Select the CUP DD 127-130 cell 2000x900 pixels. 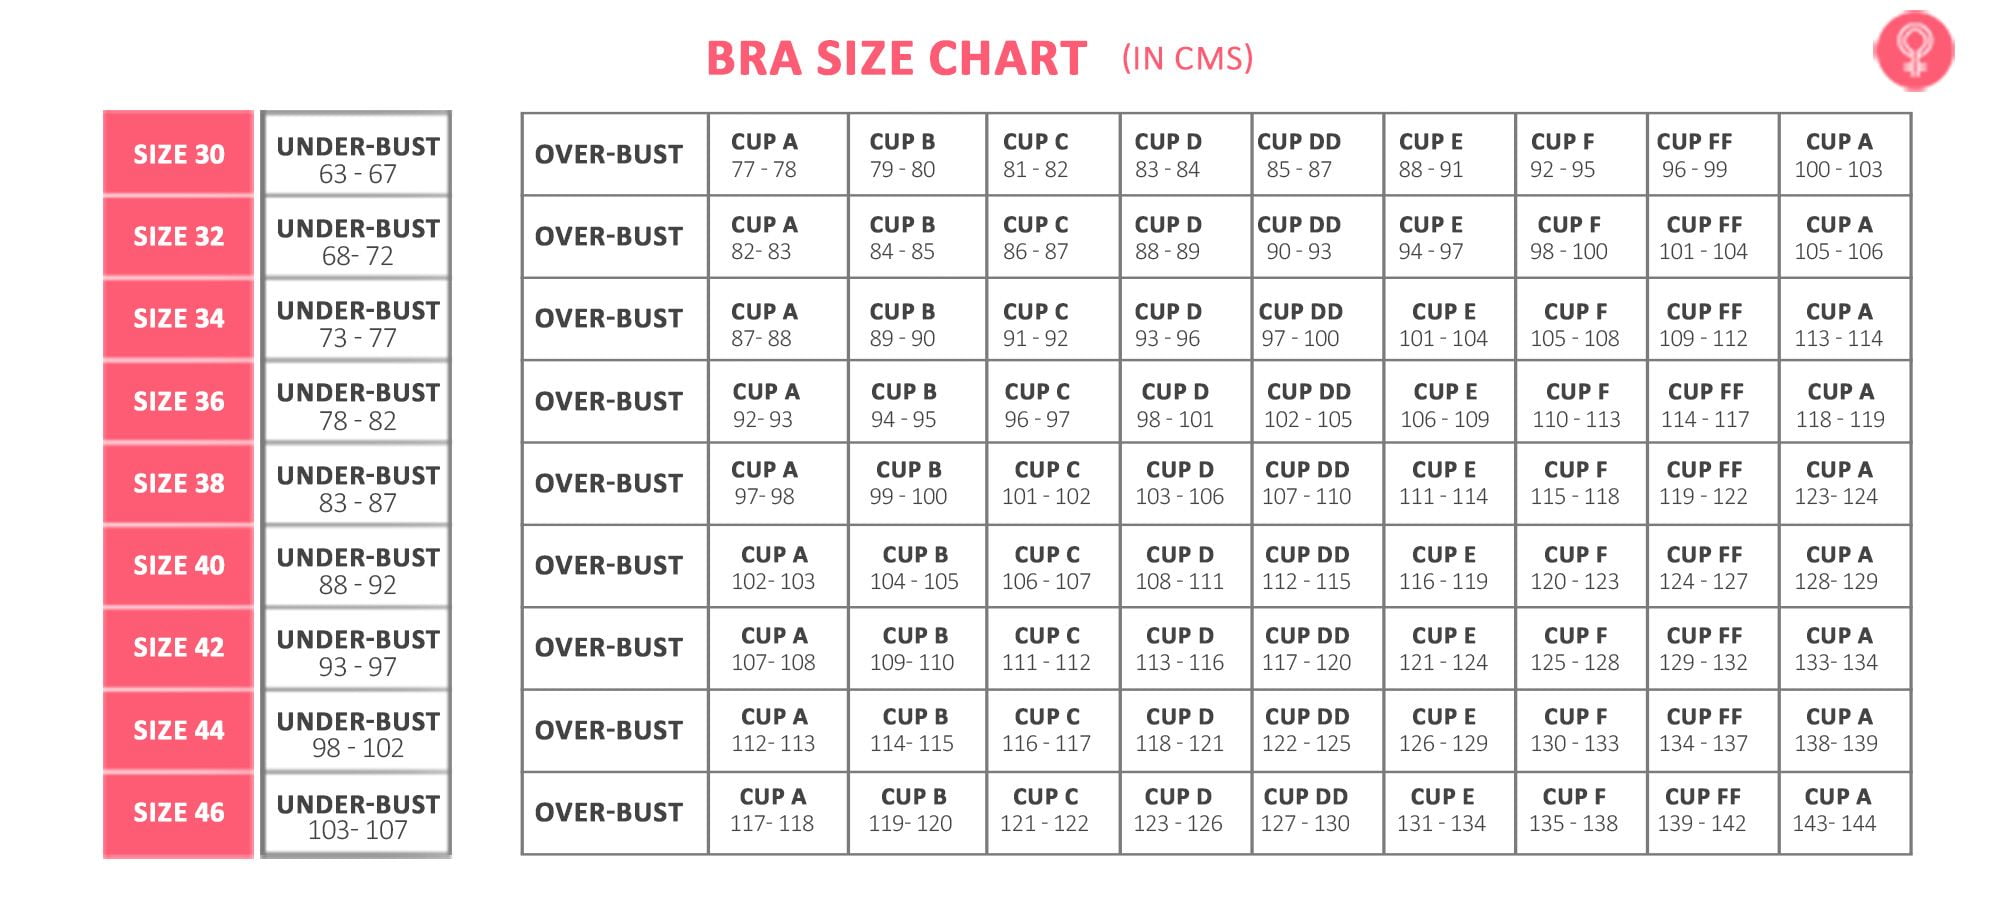tap(1305, 810)
